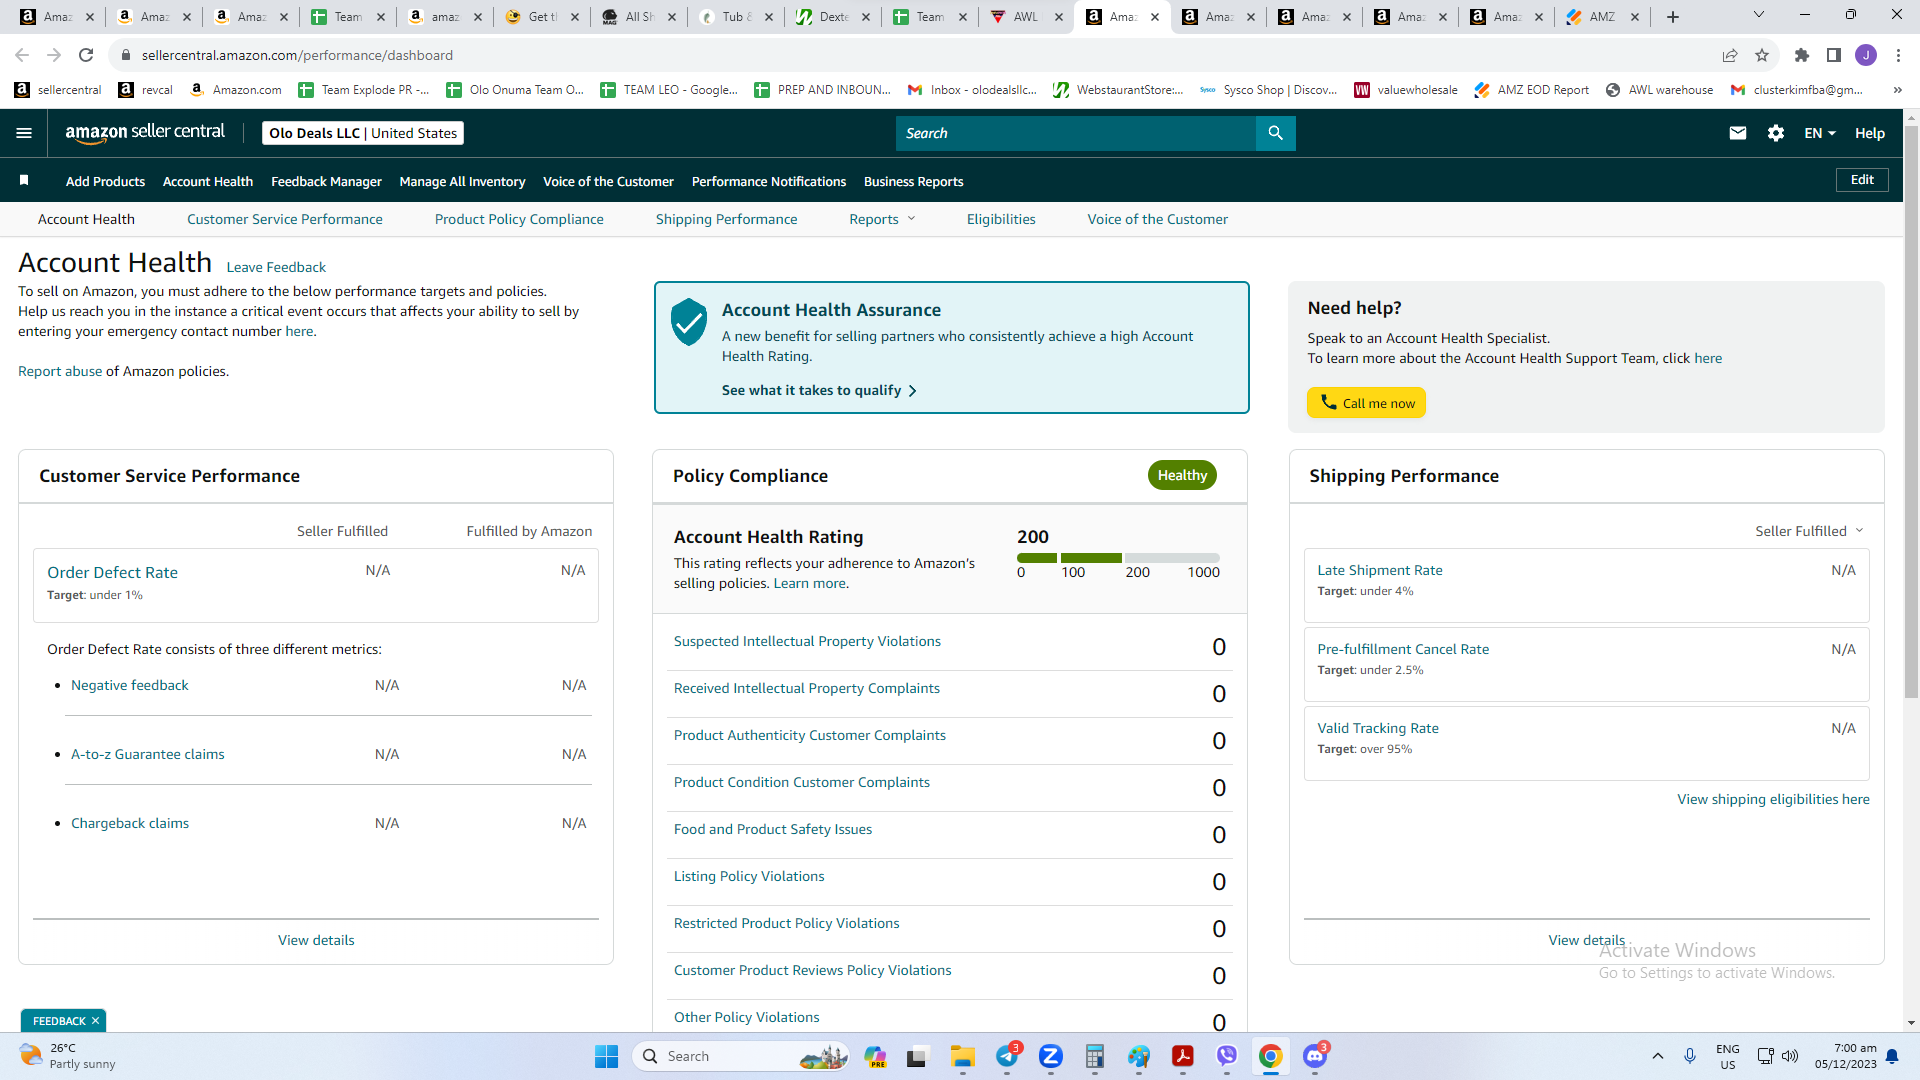Open Adobe Acrobat from the taskbar
The image size is (1920, 1080).
[1183, 1056]
